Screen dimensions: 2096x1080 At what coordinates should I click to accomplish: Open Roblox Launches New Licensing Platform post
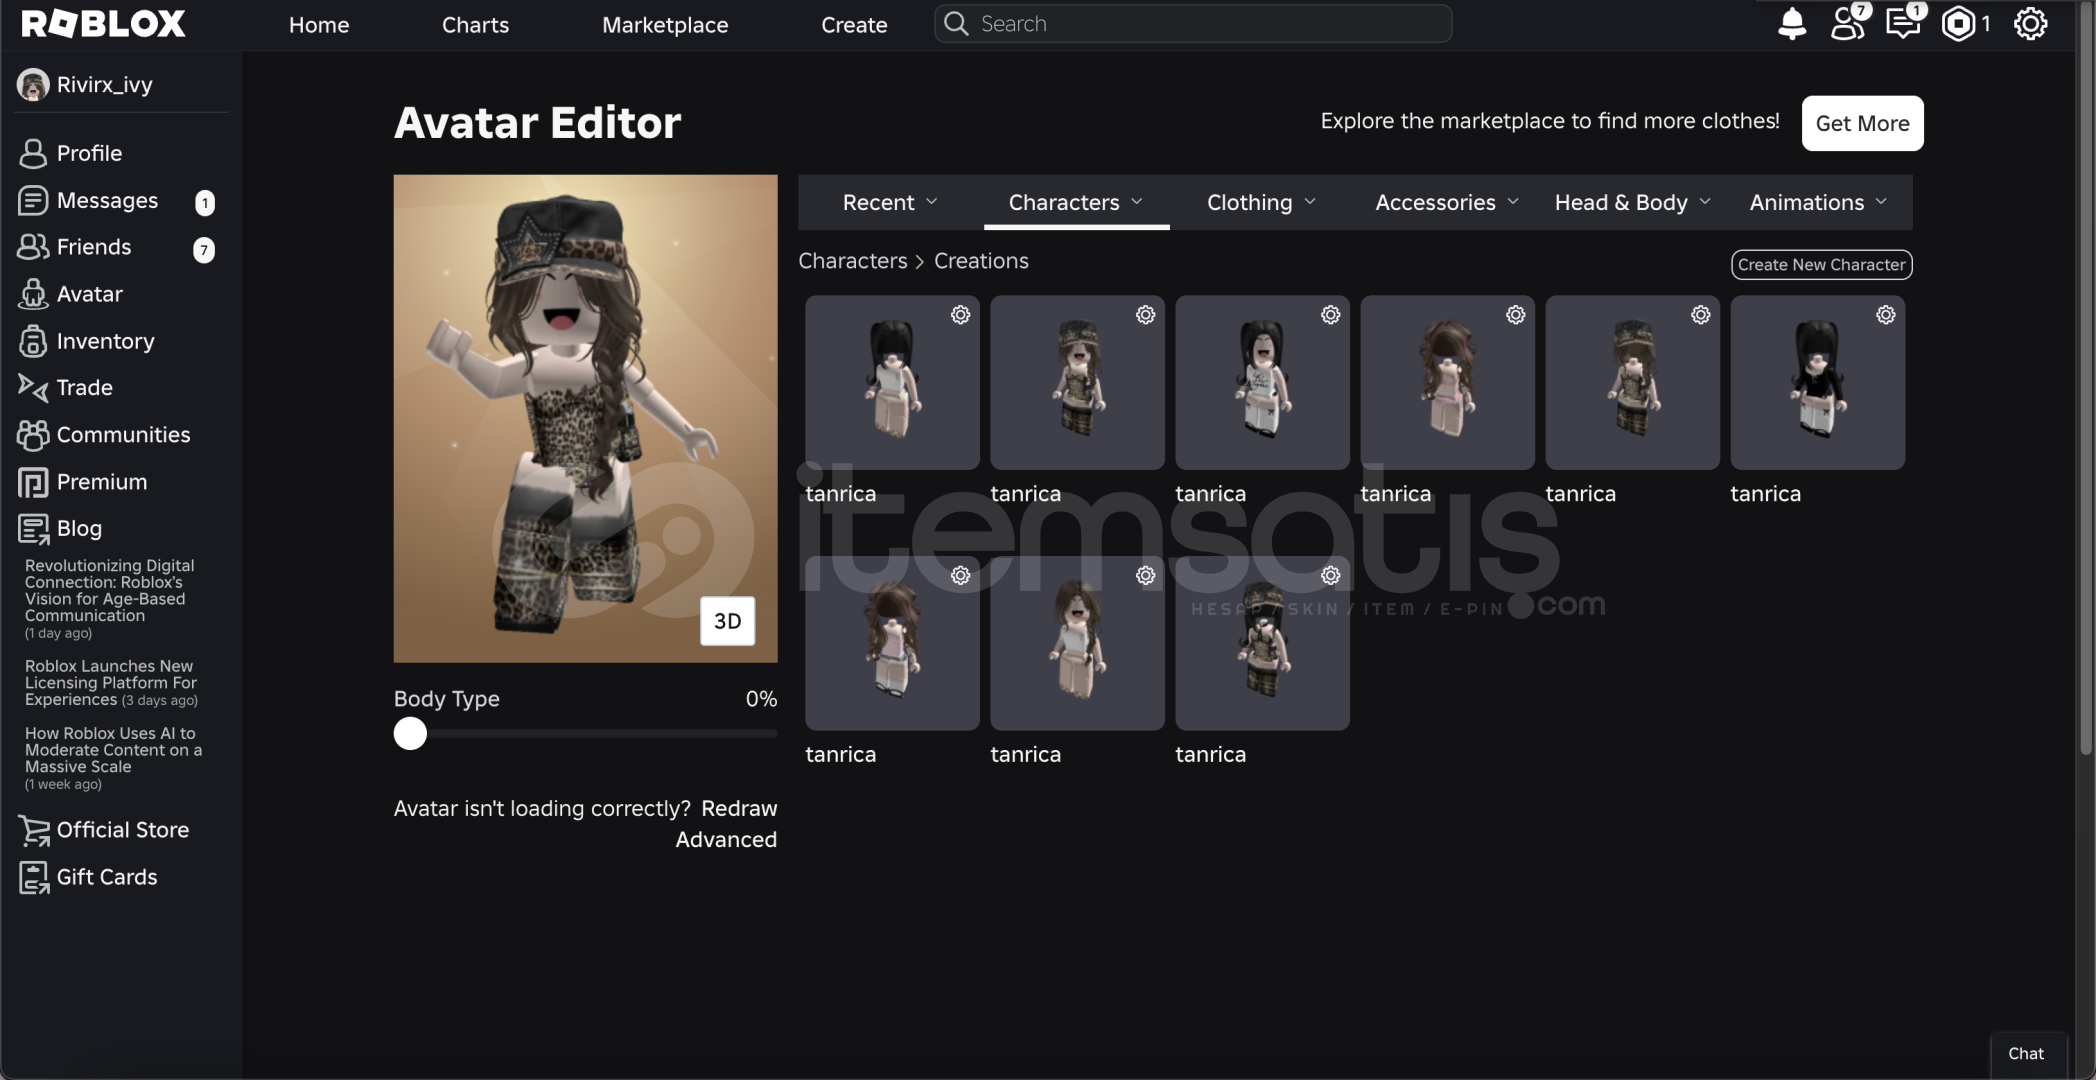(x=111, y=683)
